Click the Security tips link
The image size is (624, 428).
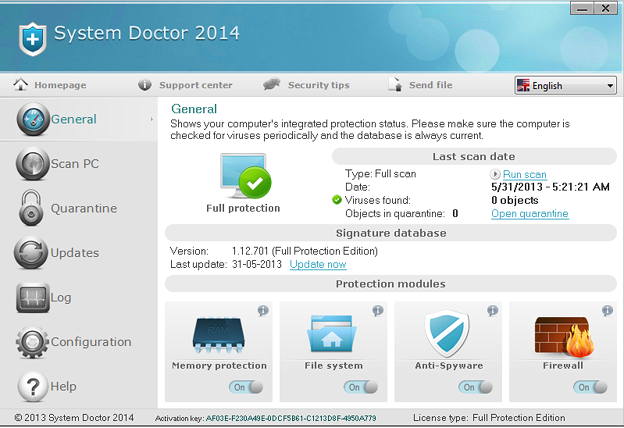pos(318,85)
